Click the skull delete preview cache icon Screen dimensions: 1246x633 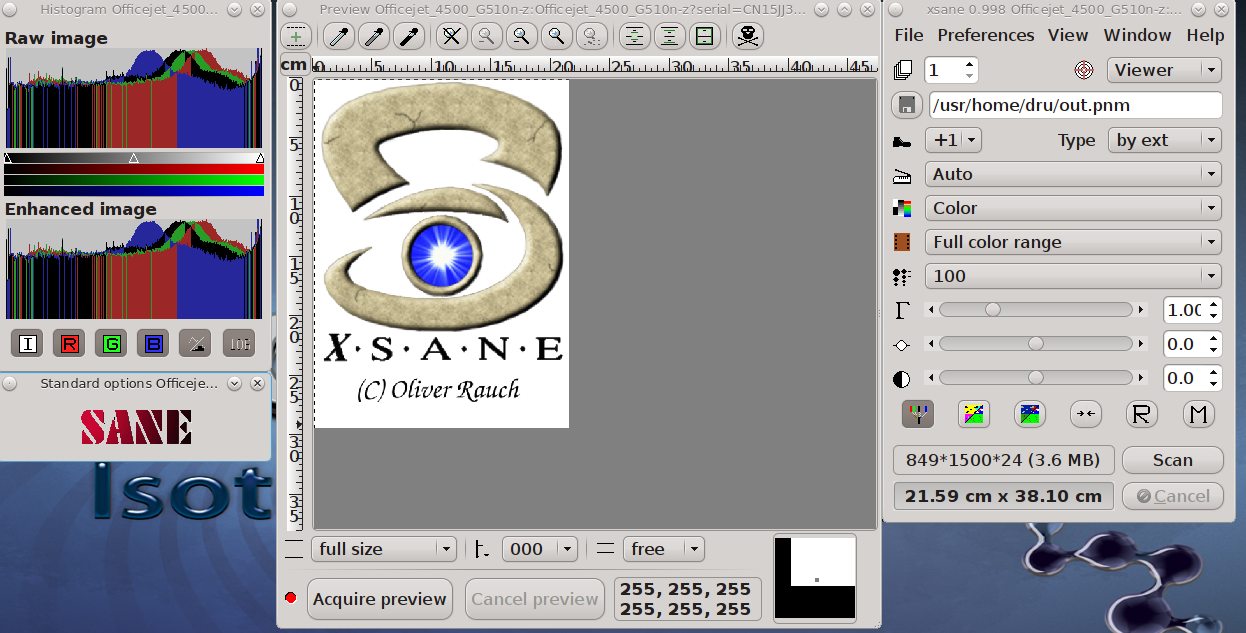pos(747,37)
